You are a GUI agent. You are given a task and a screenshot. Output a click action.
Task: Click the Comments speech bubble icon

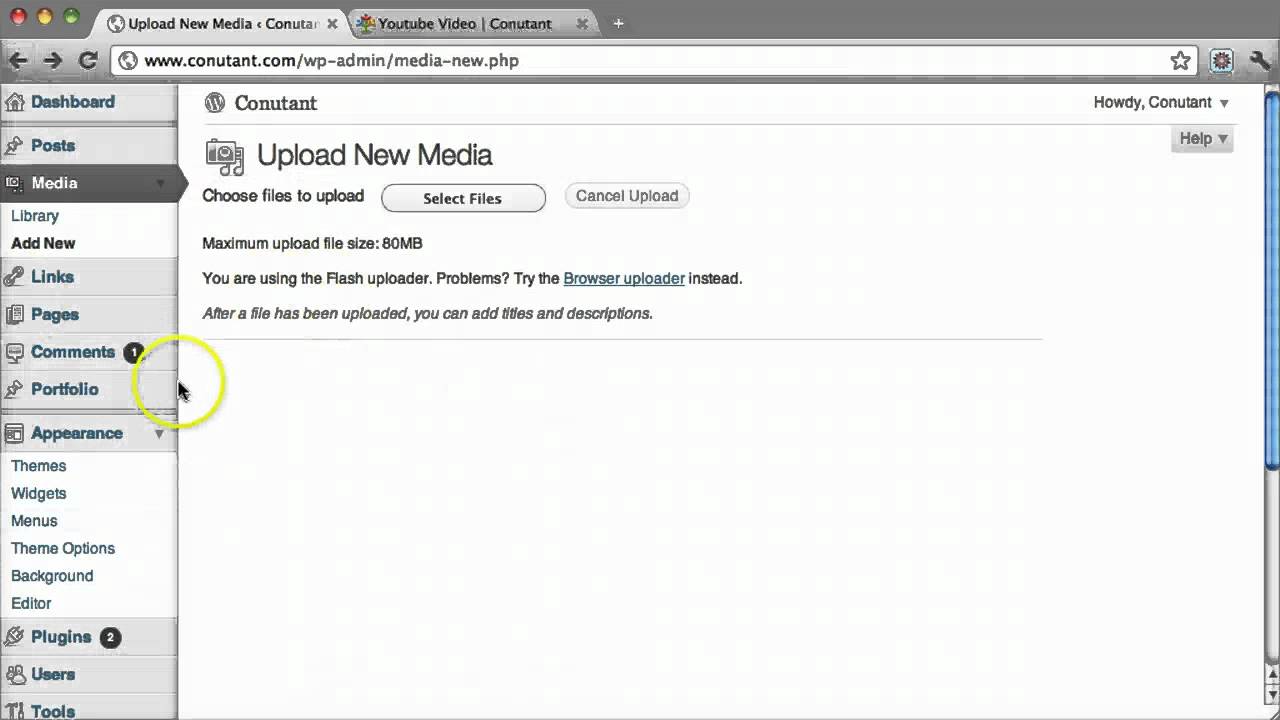(14, 352)
